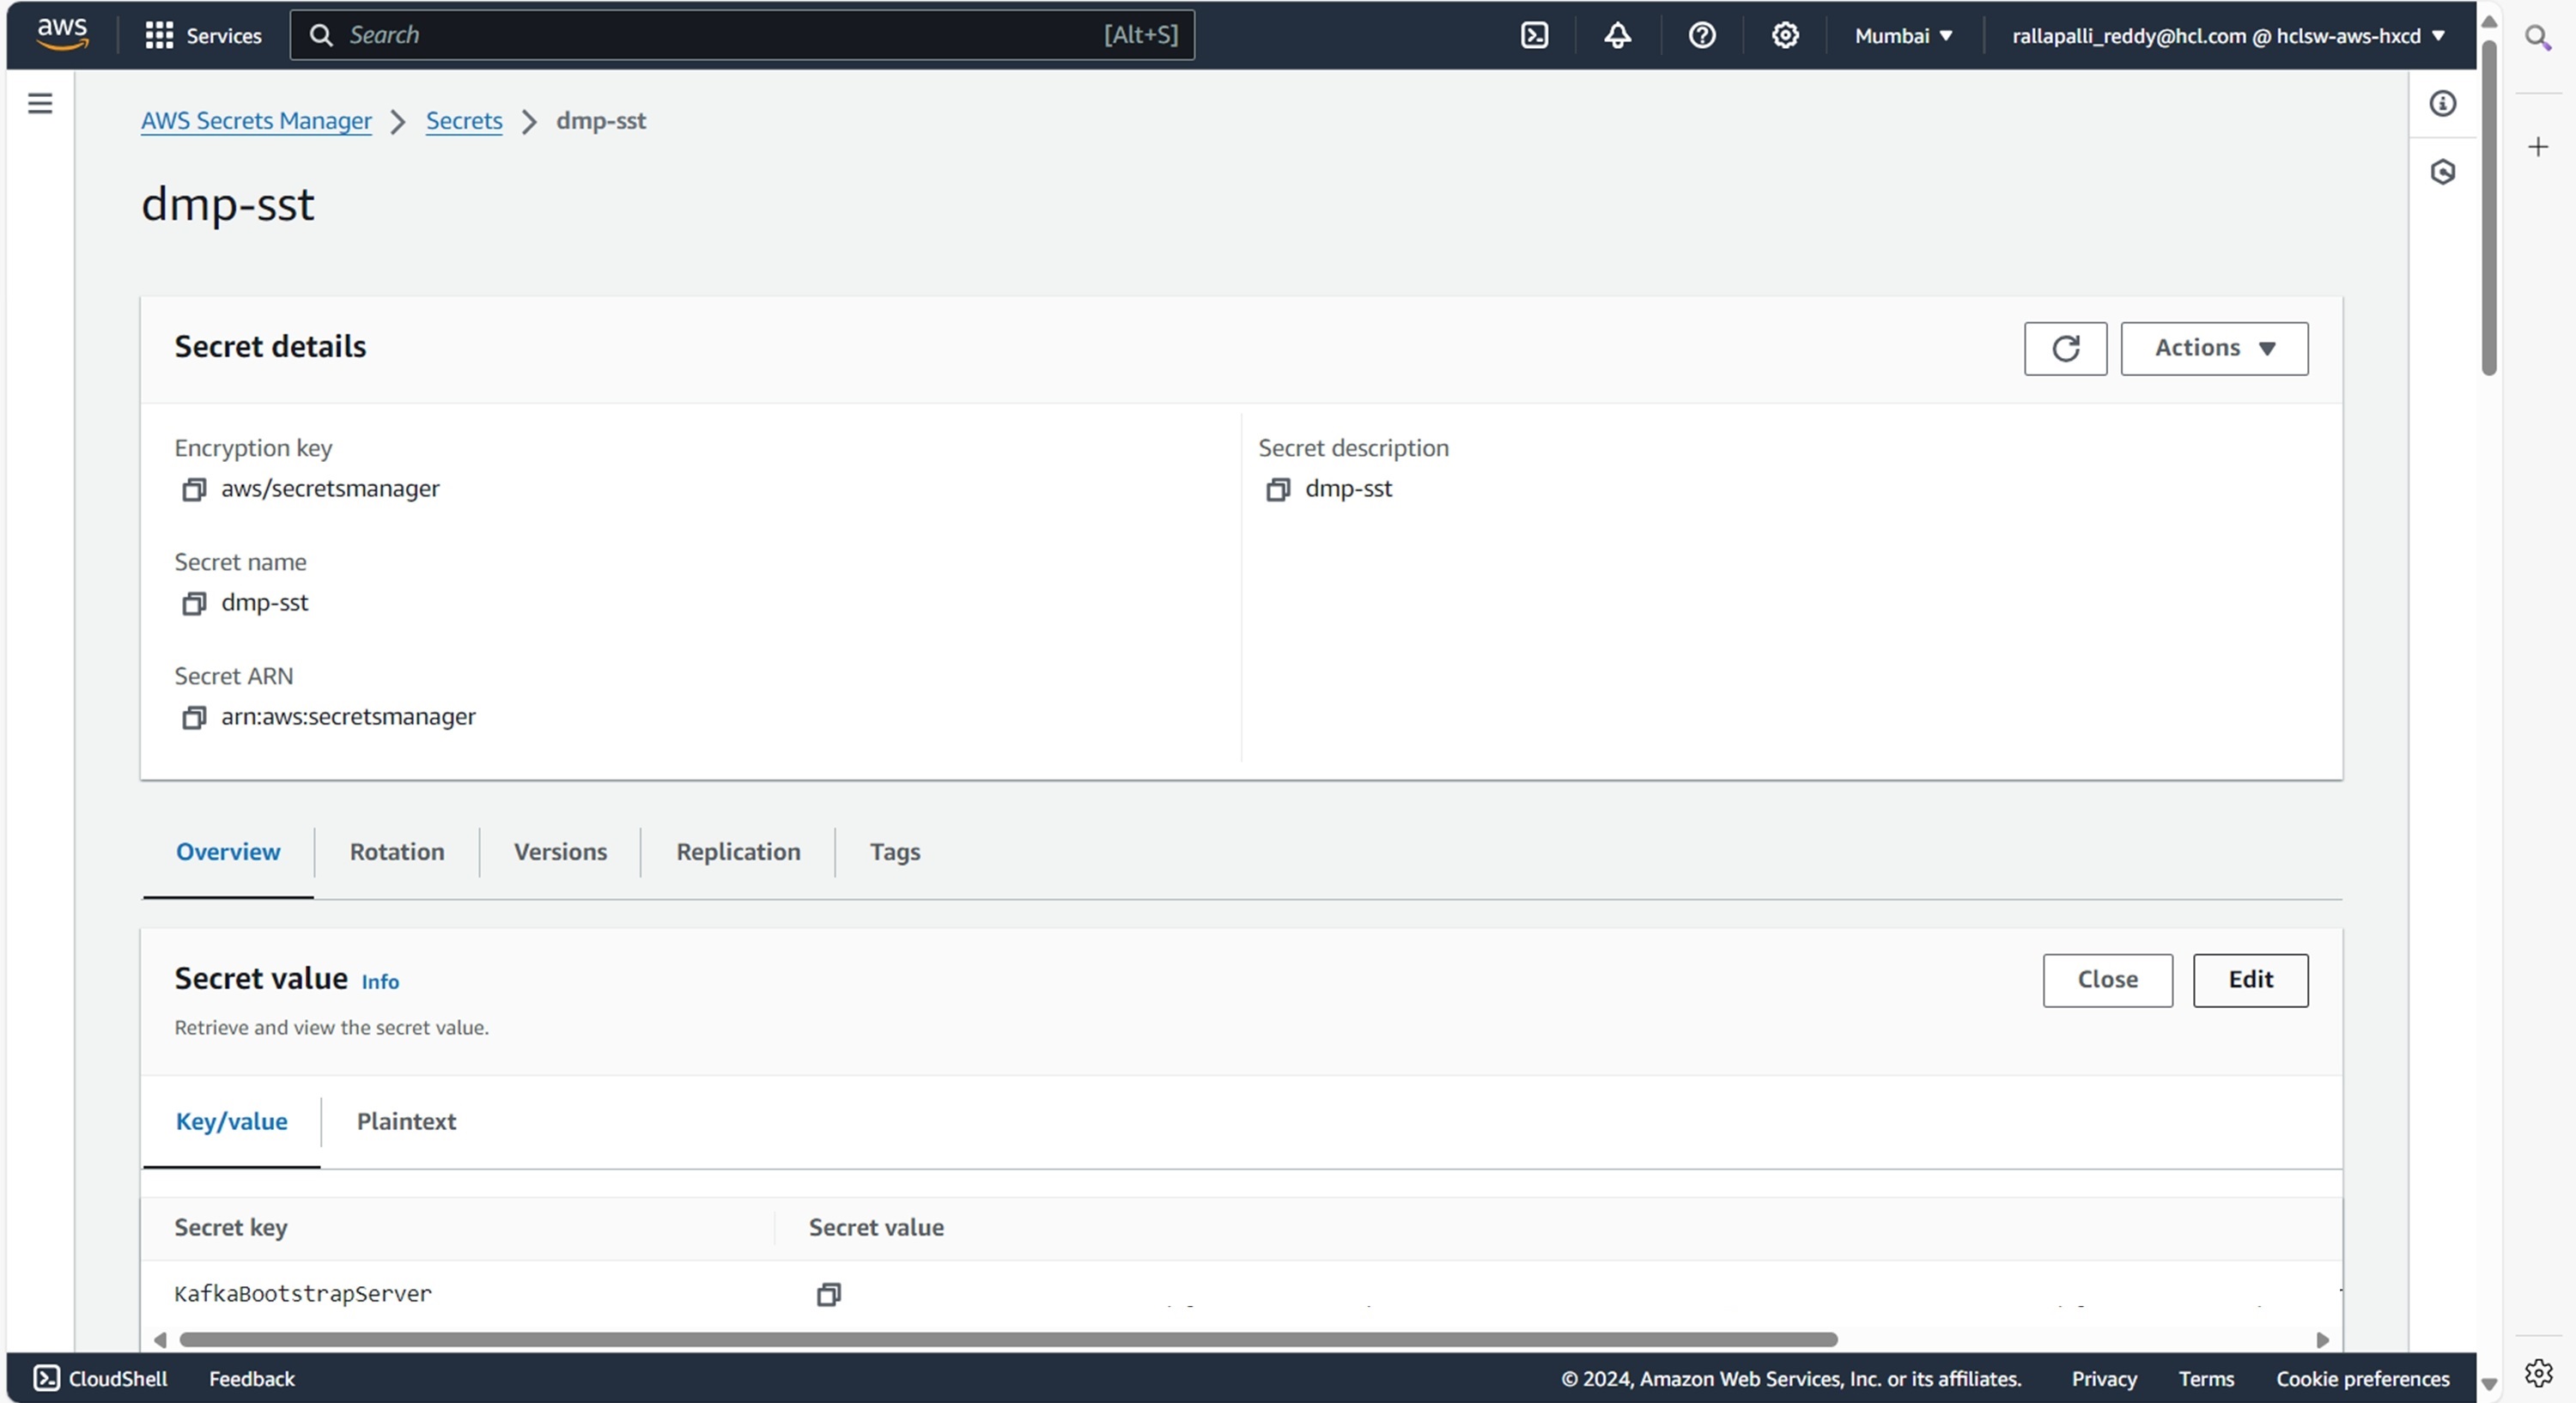Copy the KafkaBootstrapServer secret value
This screenshot has height=1403, width=2576.
pyautogui.click(x=828, y=1295)
